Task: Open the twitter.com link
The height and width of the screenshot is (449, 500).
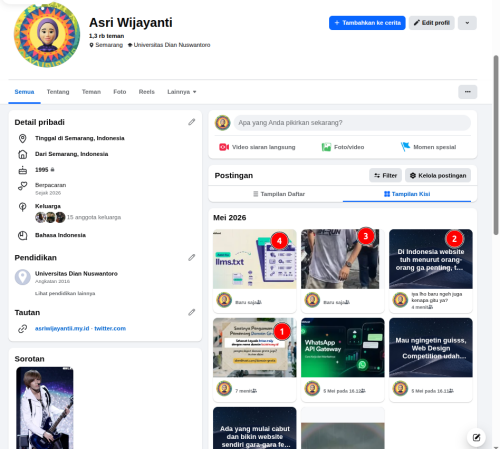Action: tap(110, 328)
